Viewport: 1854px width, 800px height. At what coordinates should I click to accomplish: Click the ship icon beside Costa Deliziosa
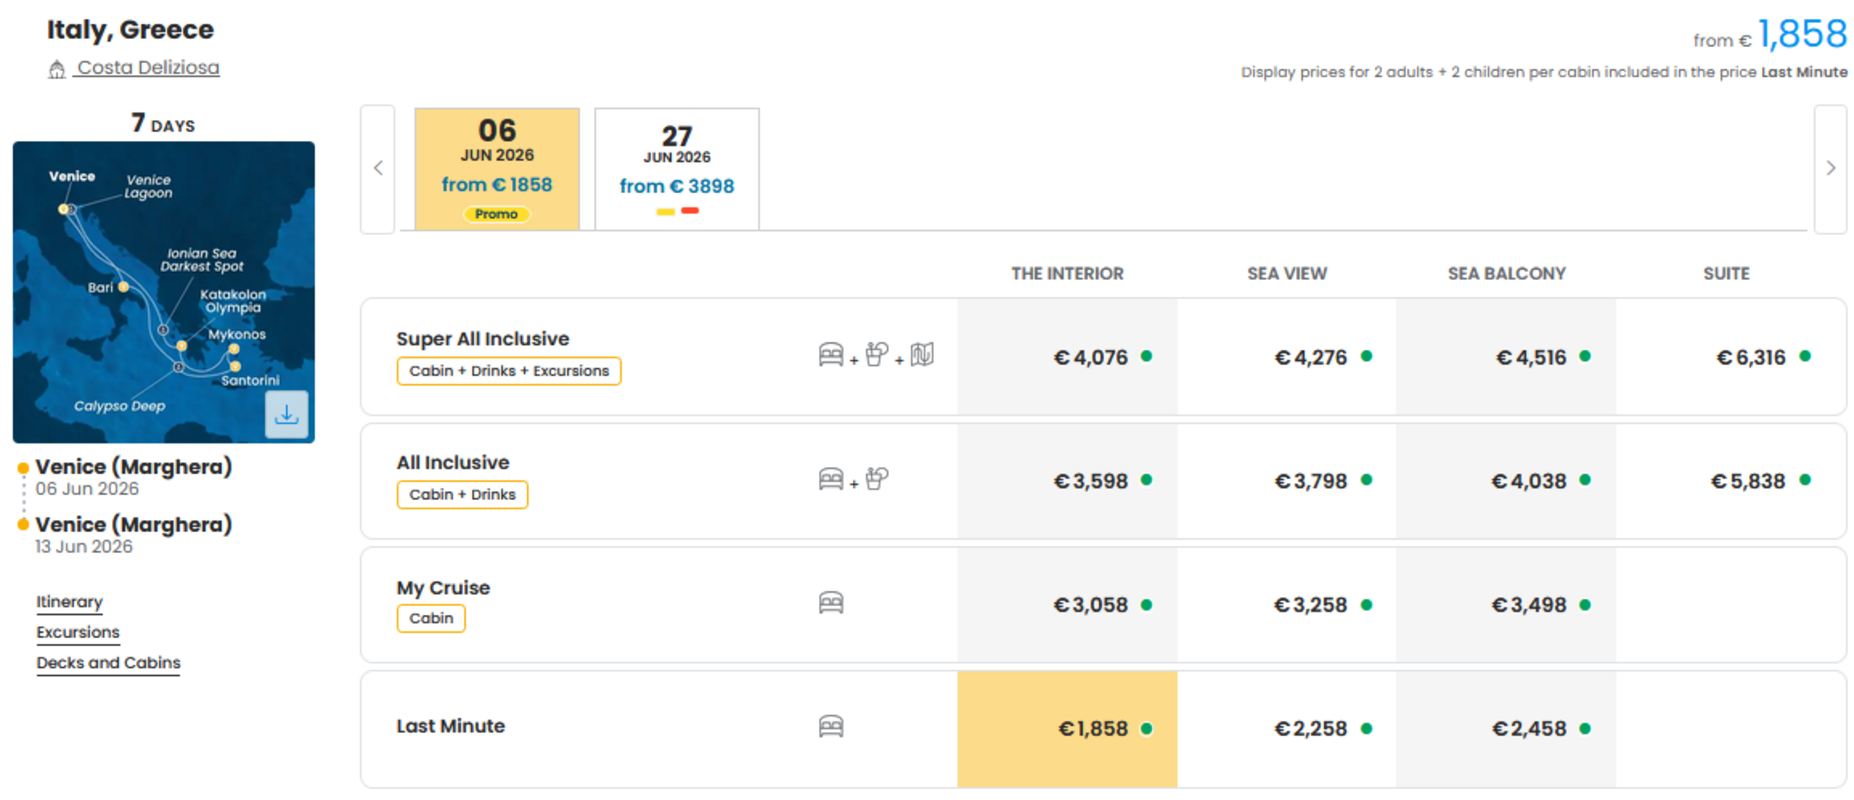tap(57, 69)
